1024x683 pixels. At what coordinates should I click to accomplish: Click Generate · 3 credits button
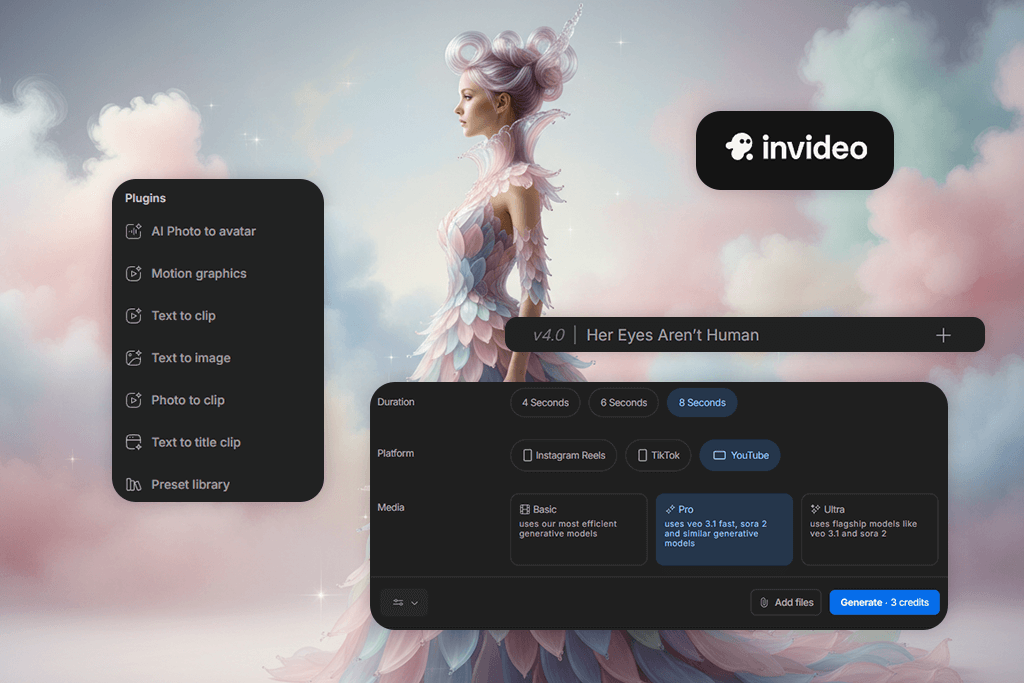[x=884, y=603]
